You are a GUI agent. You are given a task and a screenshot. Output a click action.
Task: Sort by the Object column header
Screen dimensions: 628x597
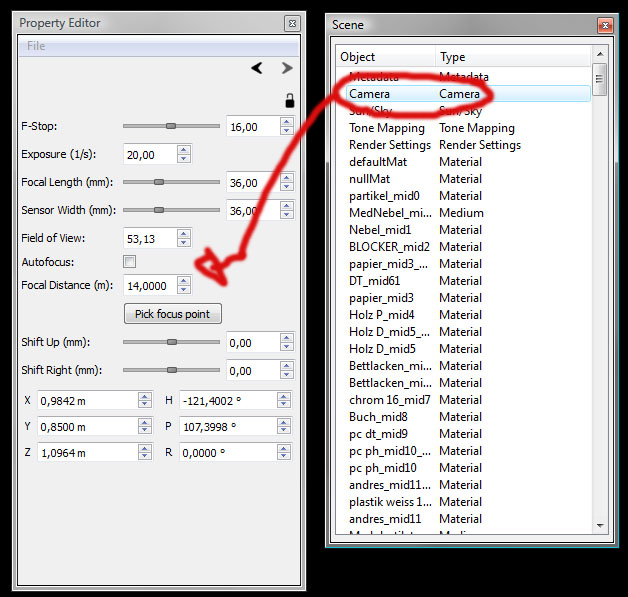tap(385, 57)
